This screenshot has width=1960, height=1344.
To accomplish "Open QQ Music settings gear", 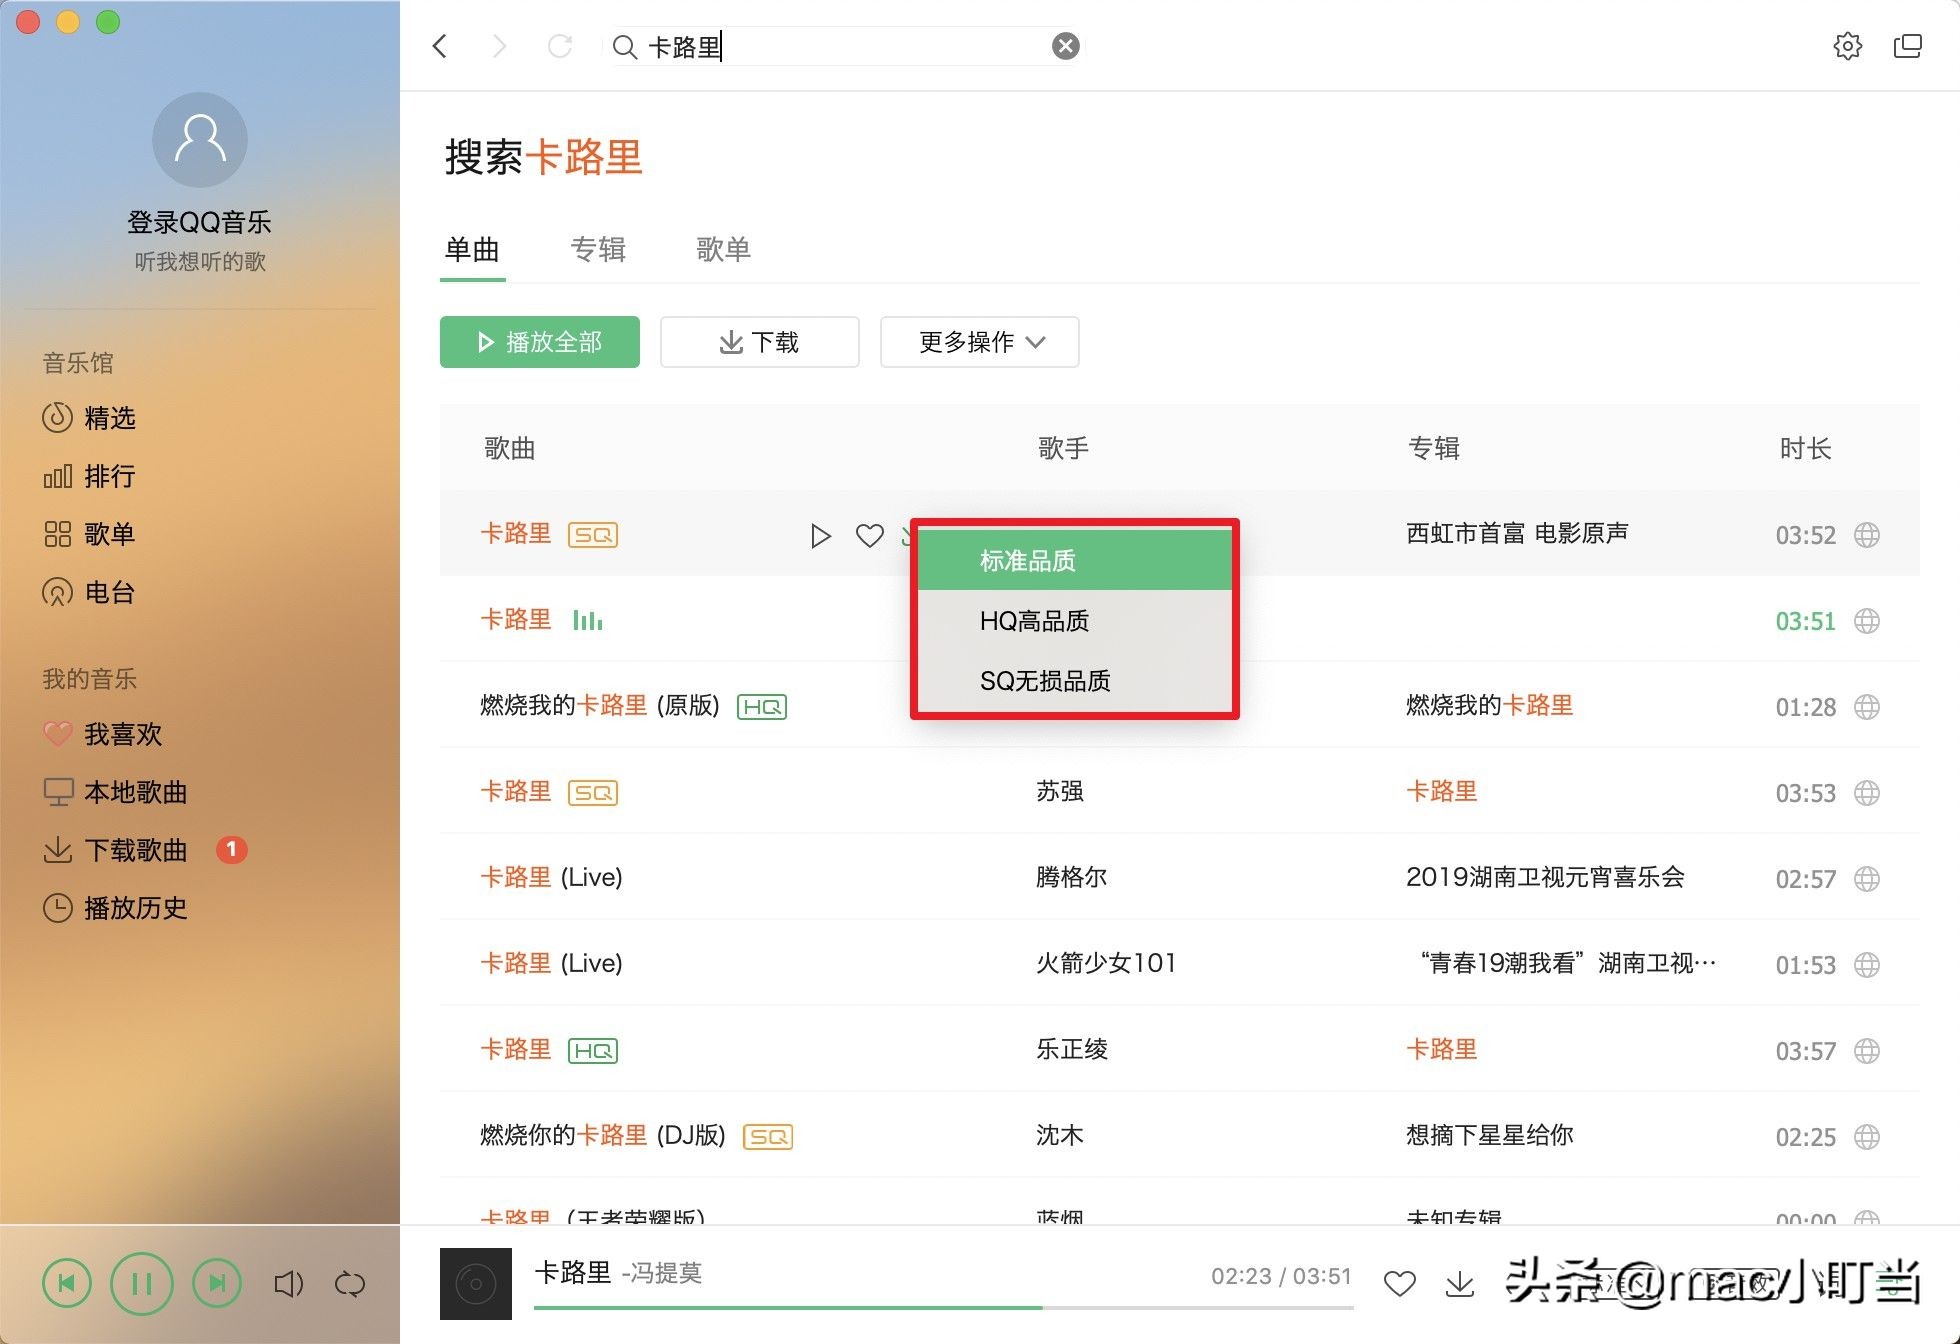I will 1849,46.
